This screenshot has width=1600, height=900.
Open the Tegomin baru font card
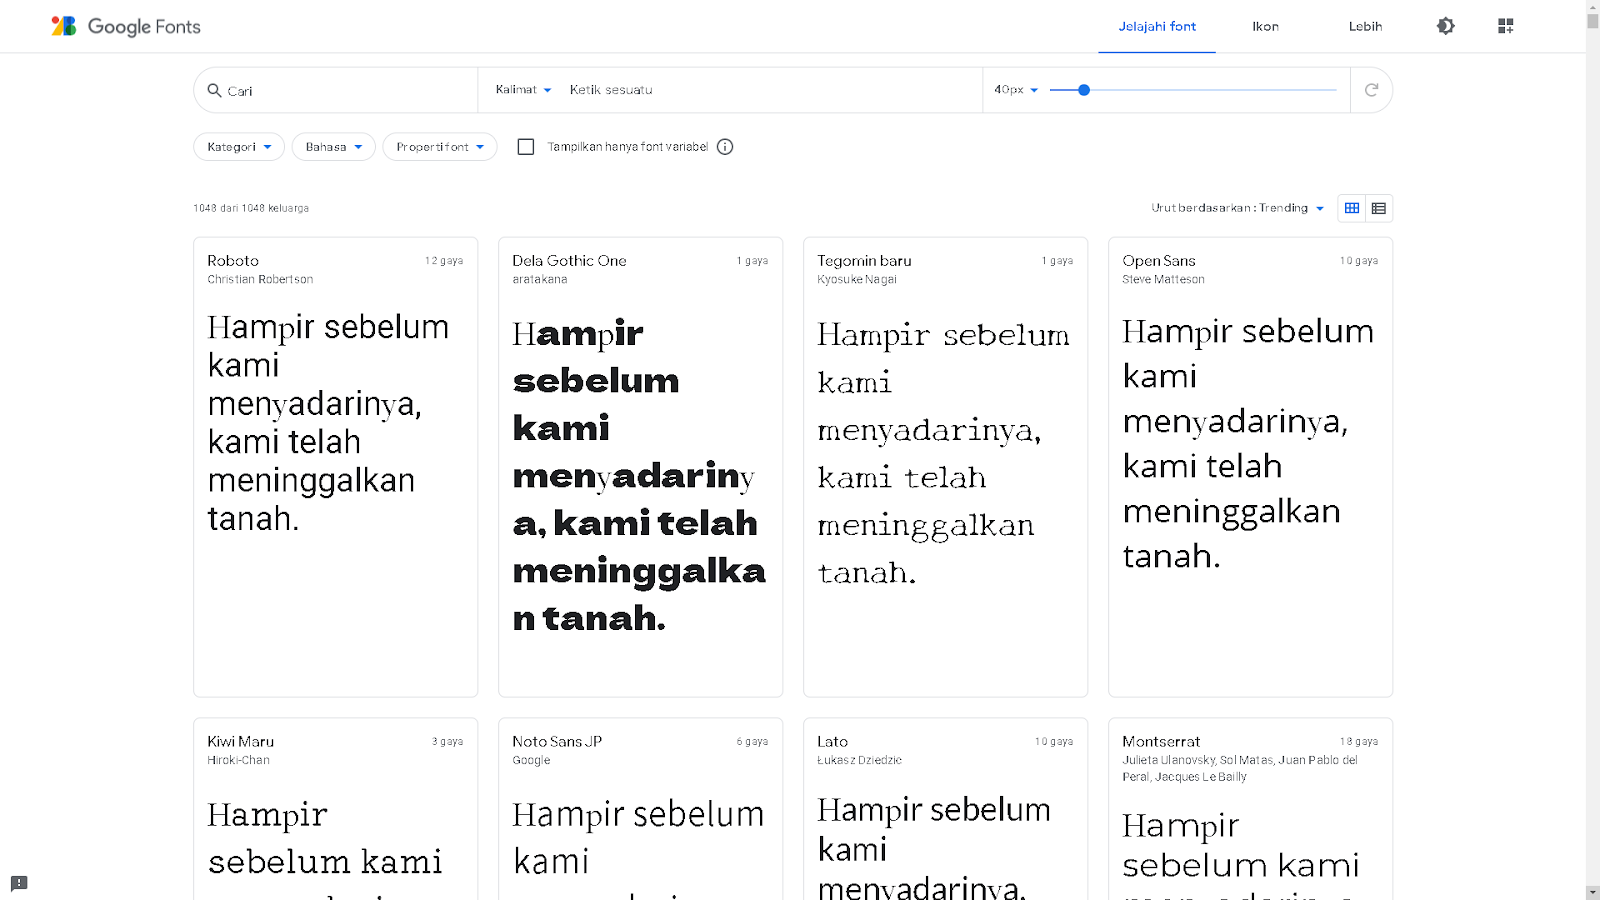[x=946, y=467]
